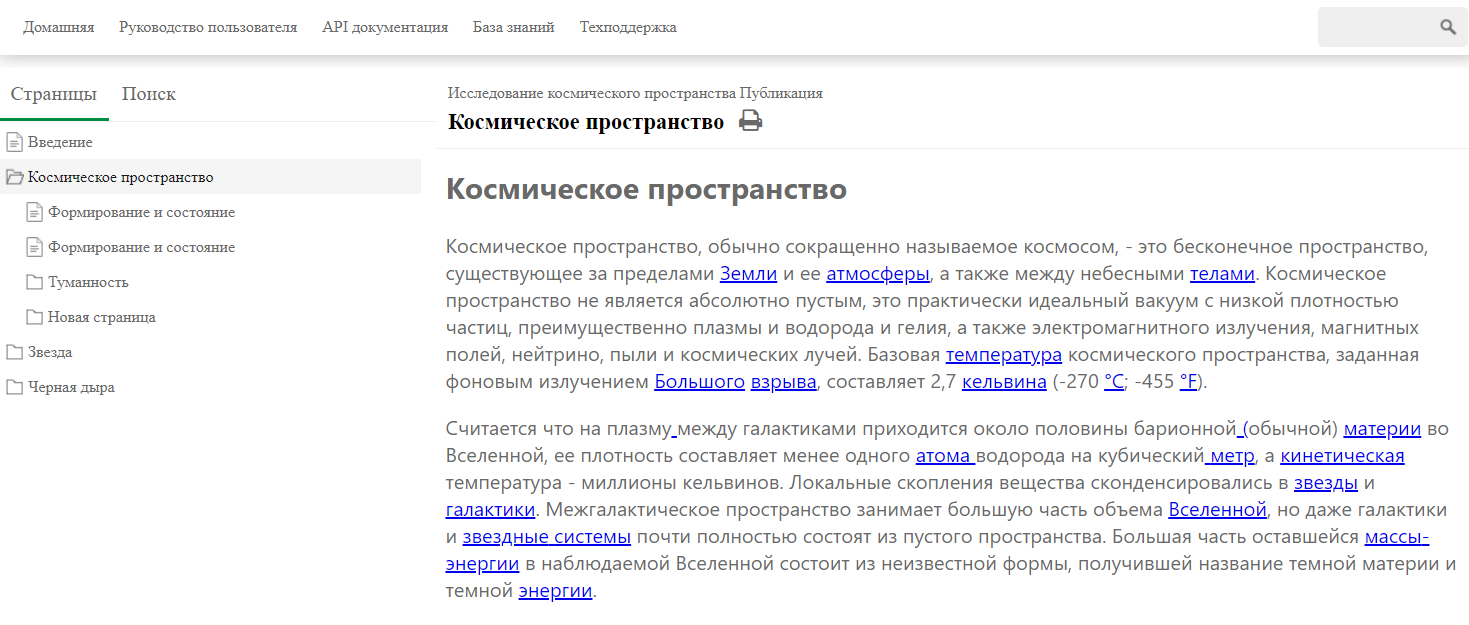Click the page icon beside Формирование и состояние

pos(33,211)
